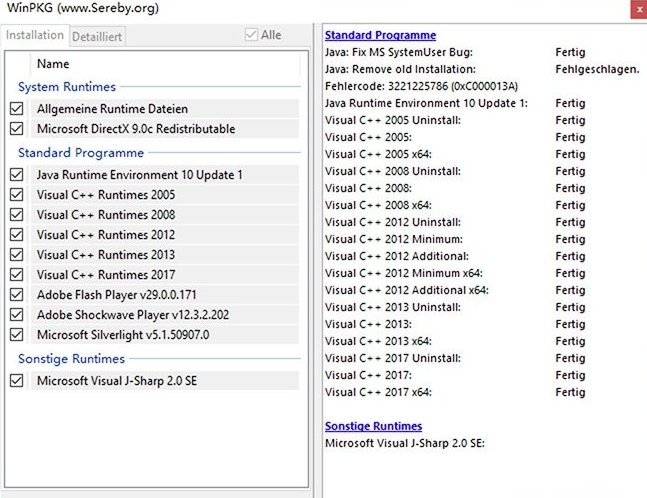Image resolution: width=647 pixels, height=498 pixels.
Task: Click 'Visual C++ 2005 Uninstall:' log line
Action: (393, 120)
